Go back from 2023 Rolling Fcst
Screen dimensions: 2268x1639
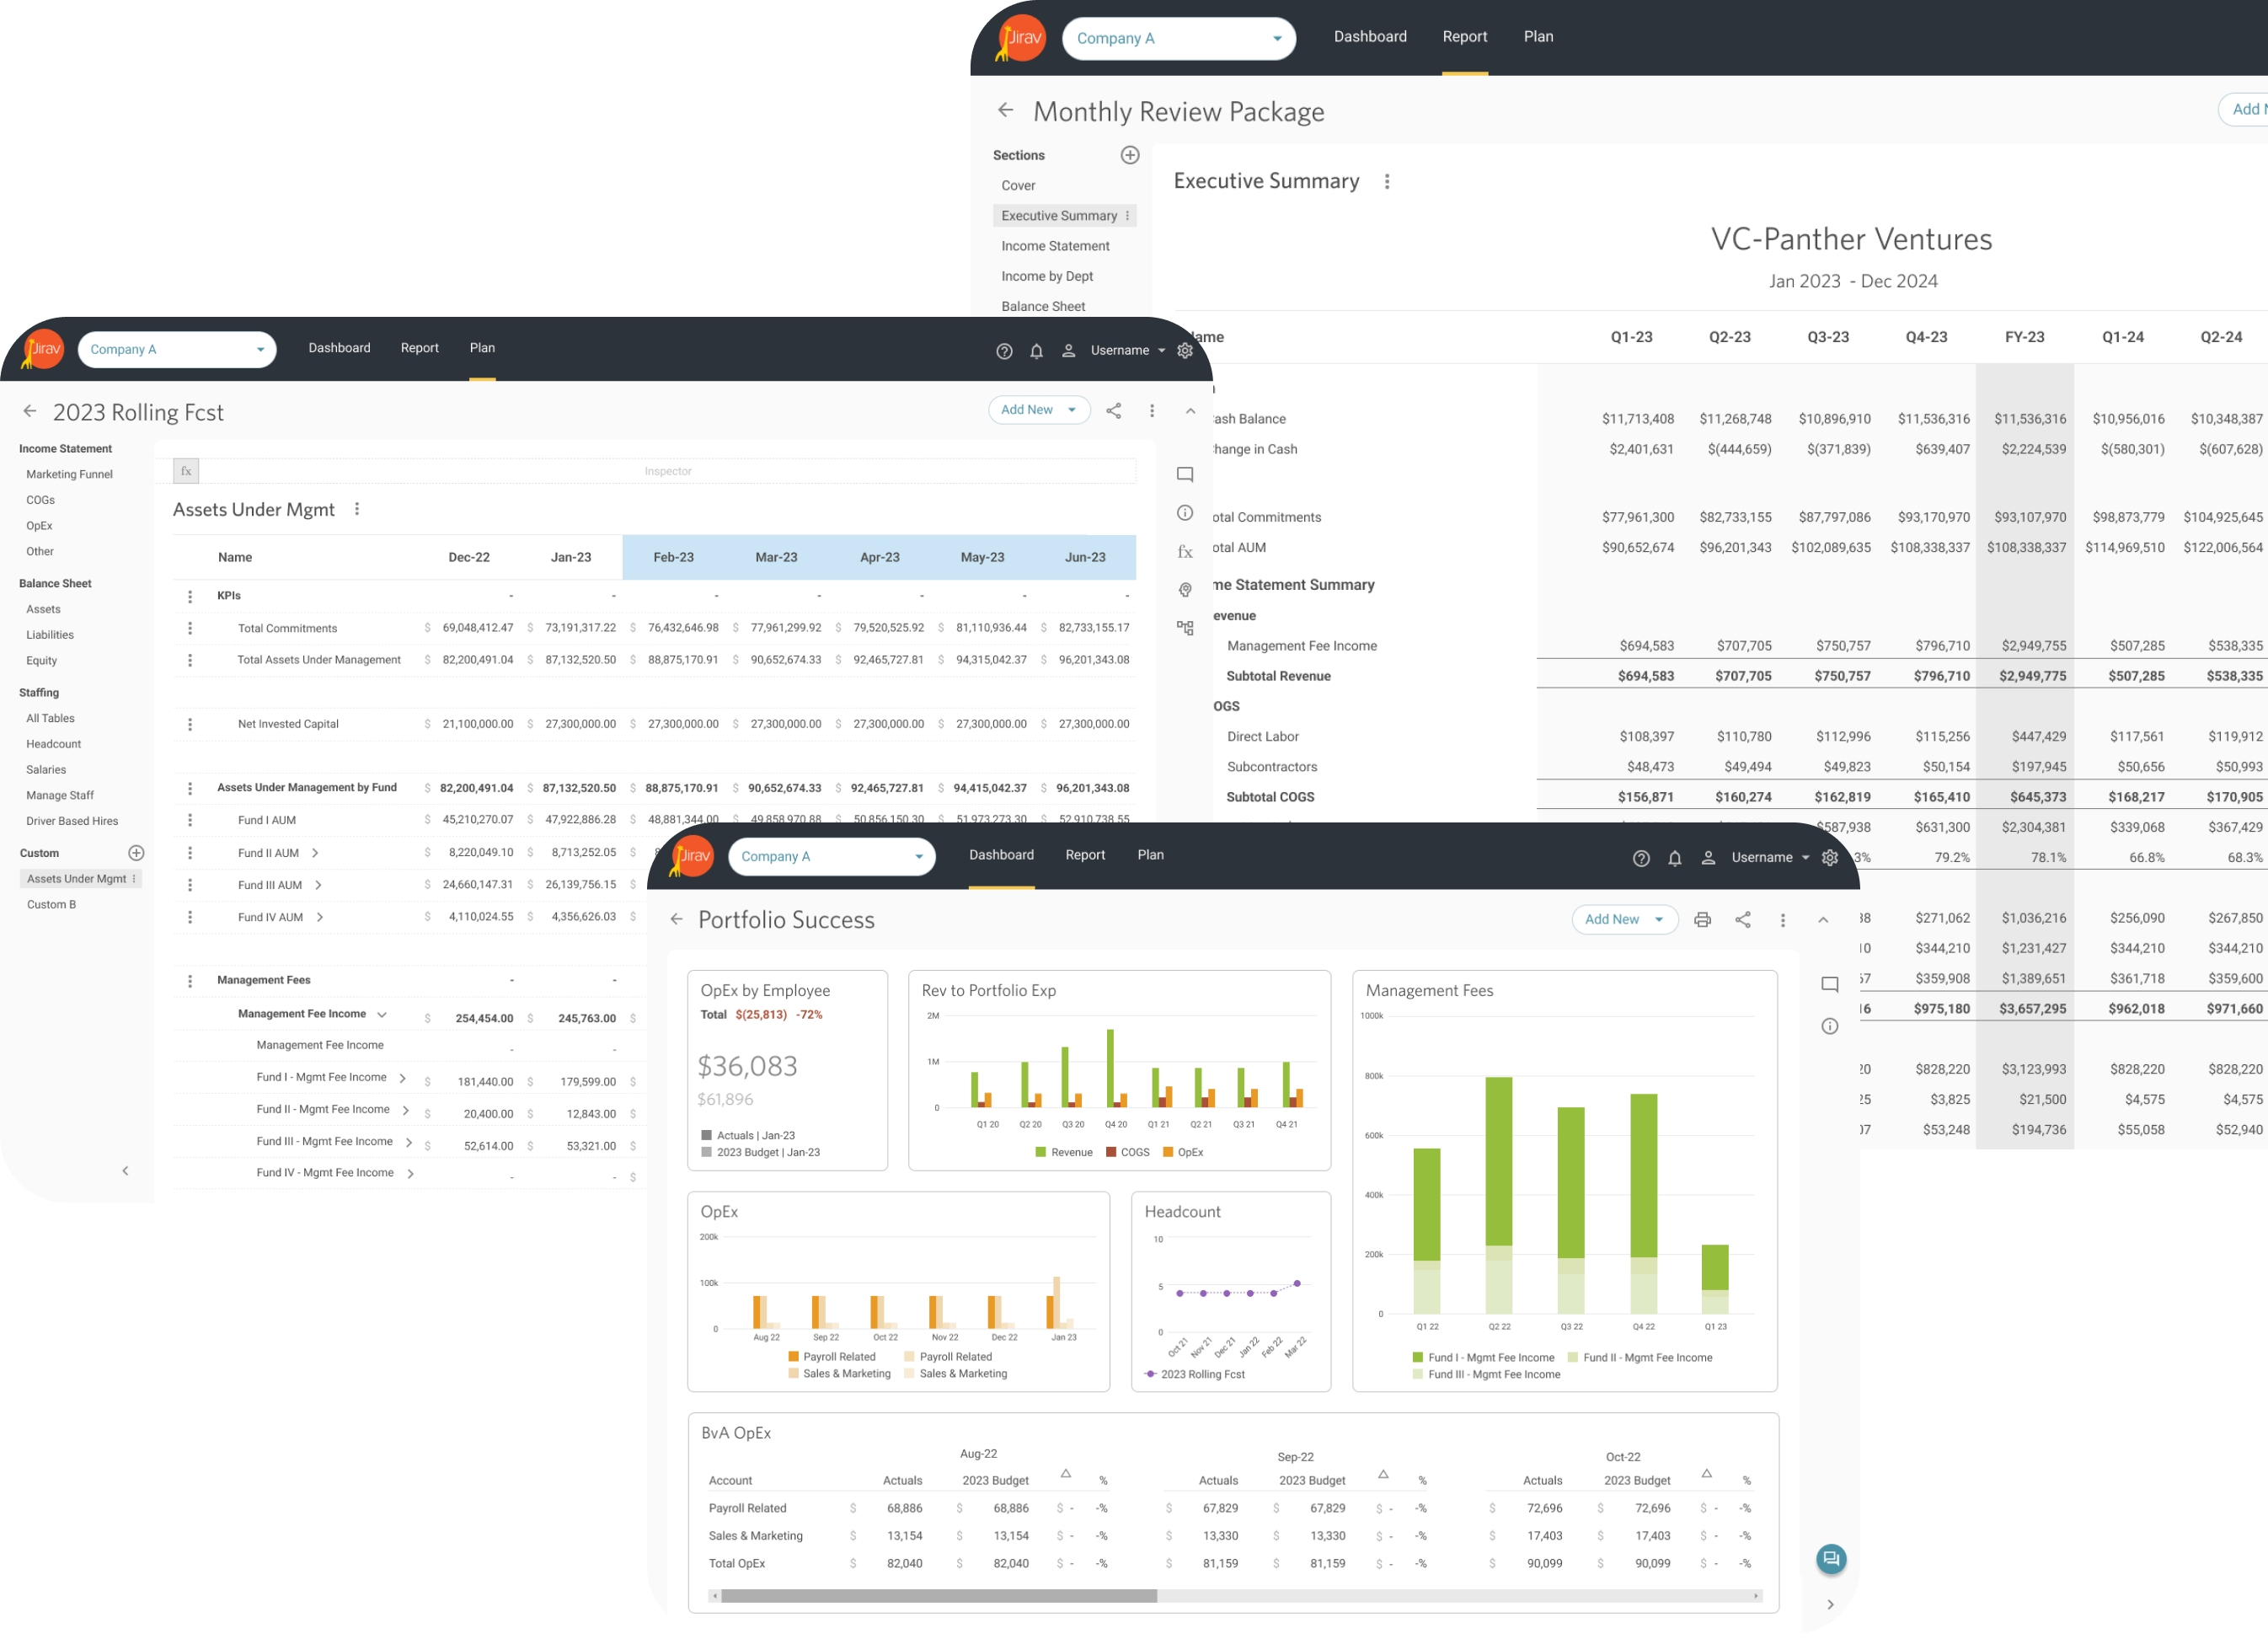coord(30,411)
